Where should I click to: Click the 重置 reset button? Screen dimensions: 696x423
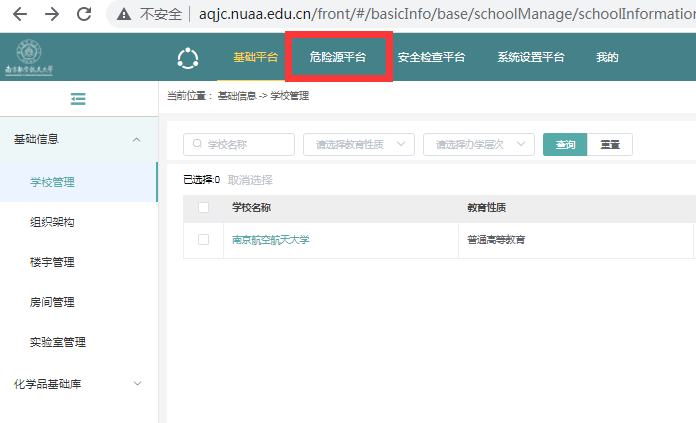pos(609,145)
